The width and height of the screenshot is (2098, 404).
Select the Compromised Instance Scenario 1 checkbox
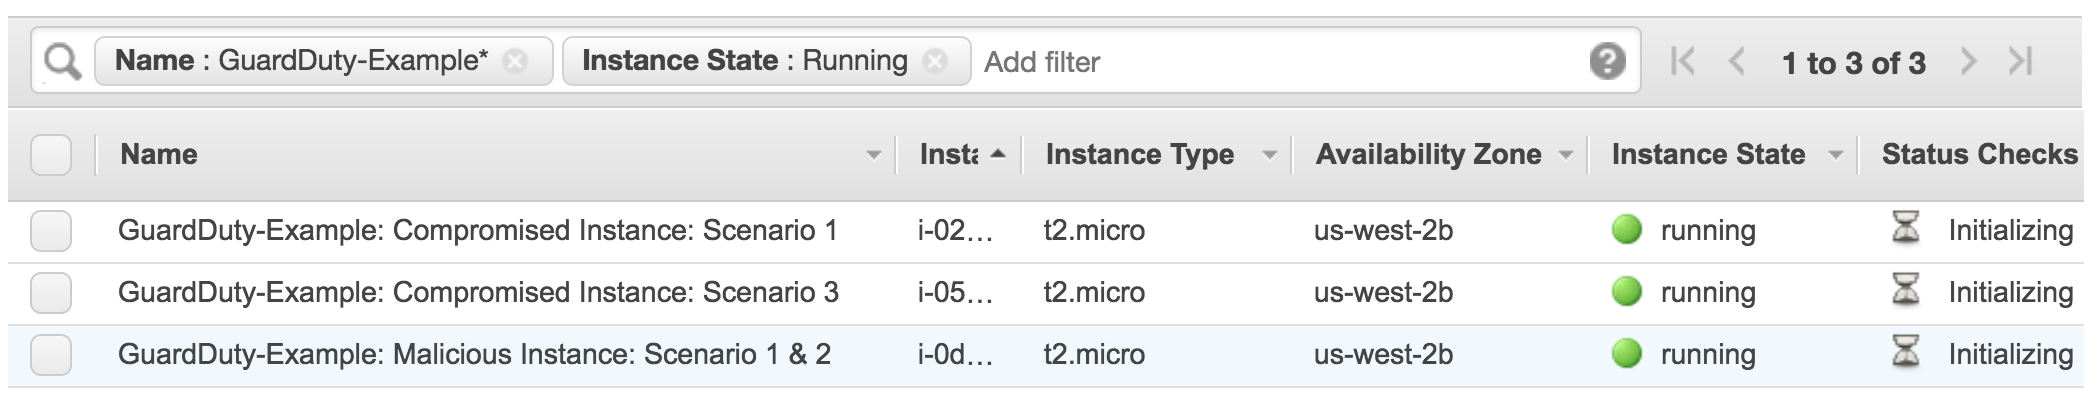(51, 231)
